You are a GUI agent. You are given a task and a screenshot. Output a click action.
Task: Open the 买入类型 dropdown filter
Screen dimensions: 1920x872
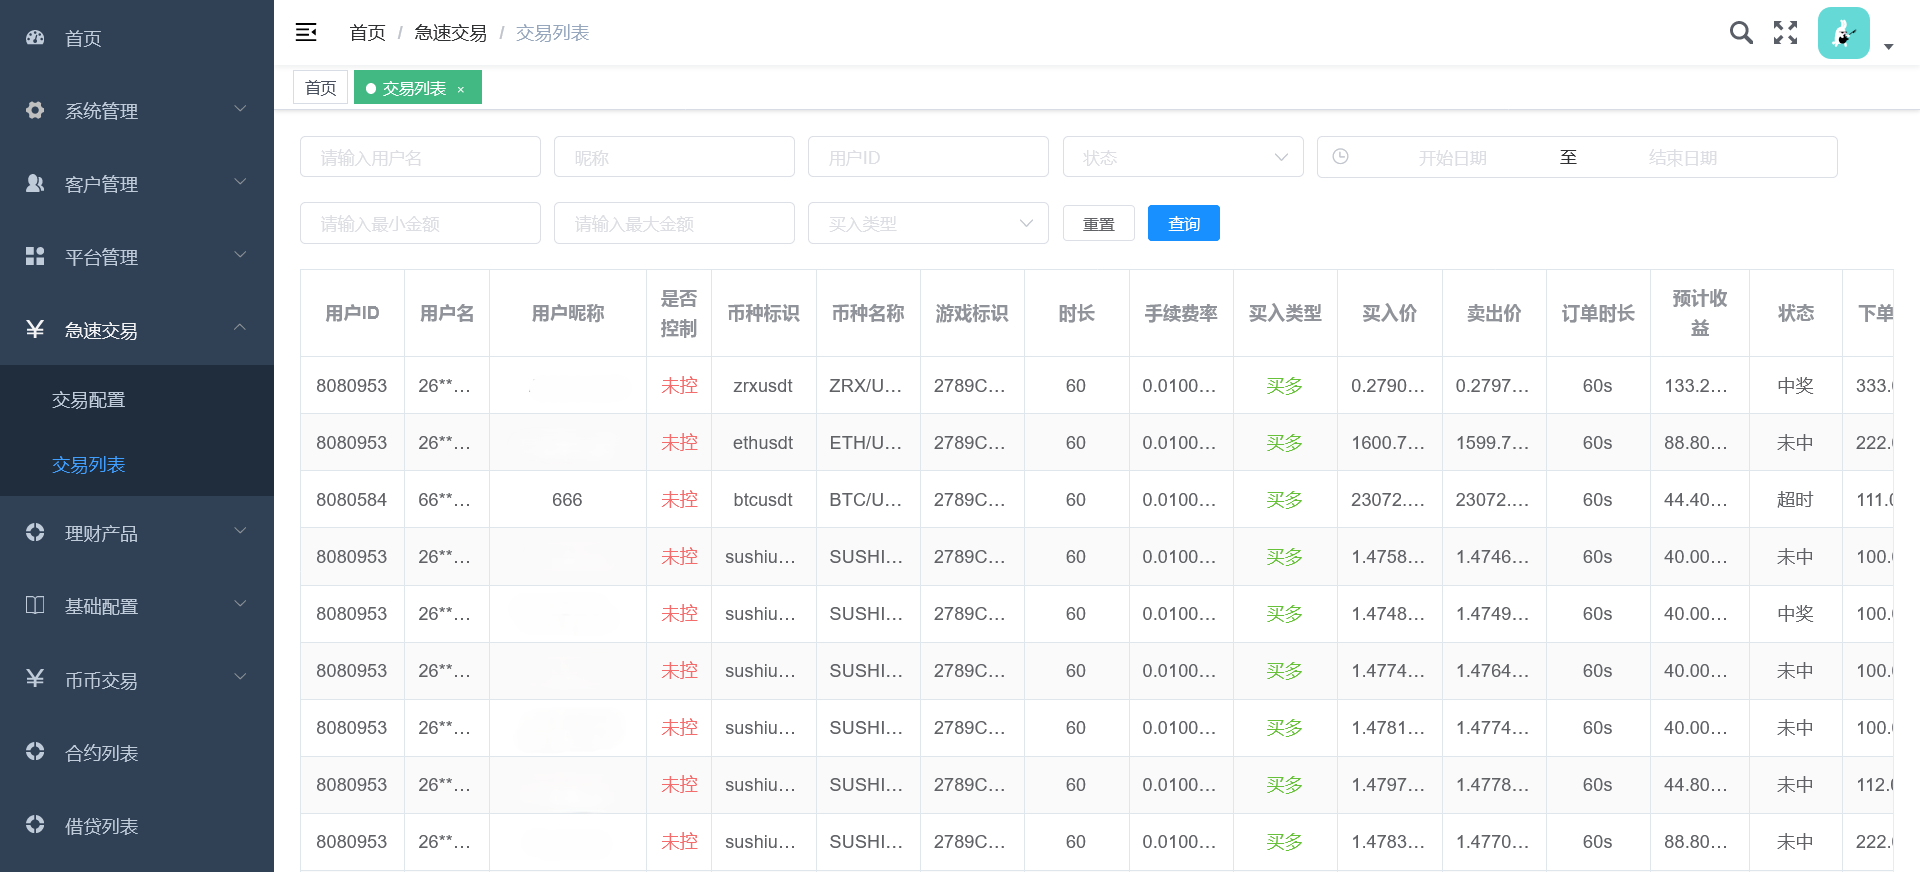click(x=927, y=223)
